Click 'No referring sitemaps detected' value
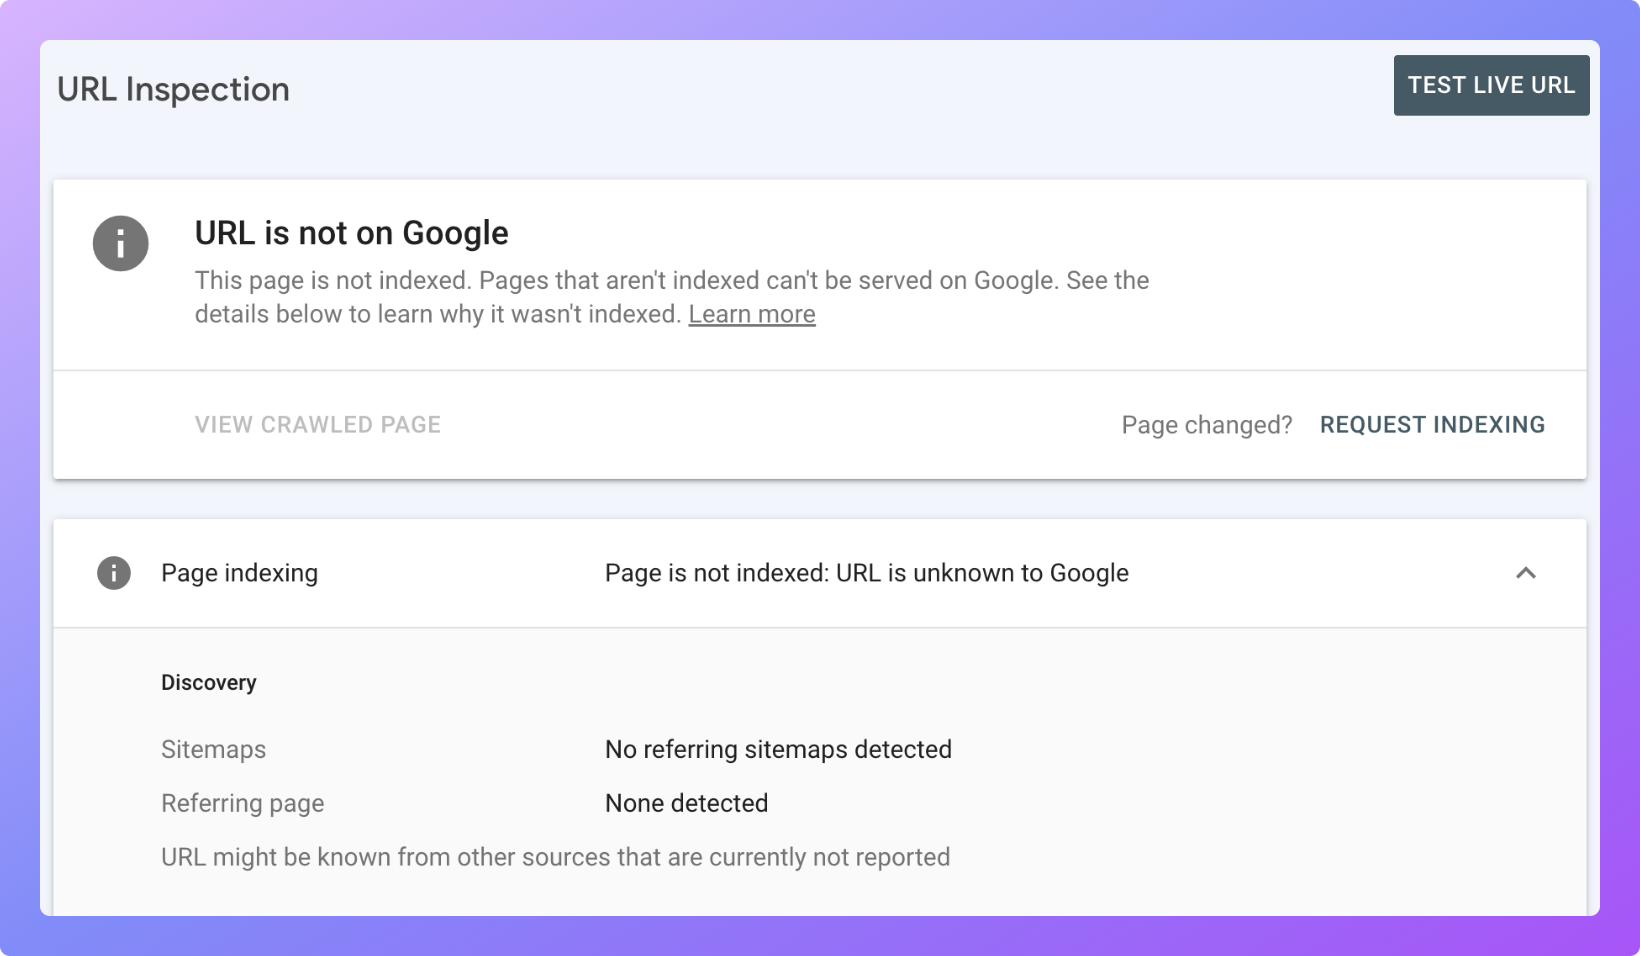Viewport: 1640px width, 956px height. (778, 749)
